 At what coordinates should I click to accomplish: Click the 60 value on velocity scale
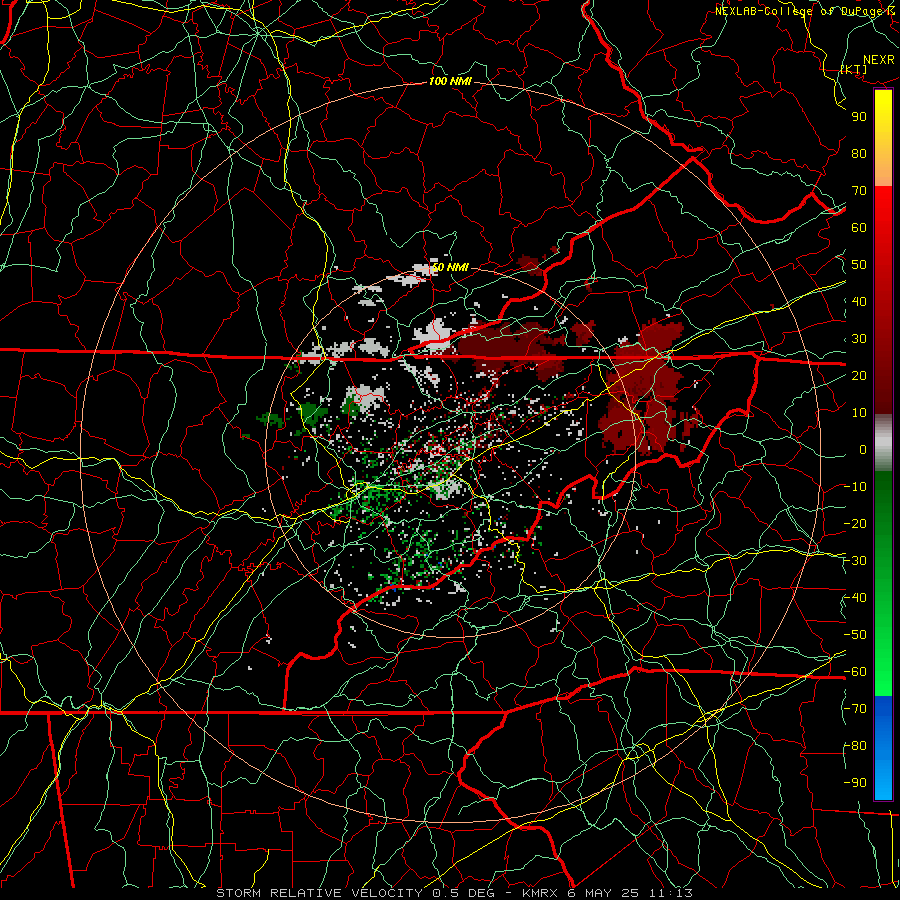859,227
